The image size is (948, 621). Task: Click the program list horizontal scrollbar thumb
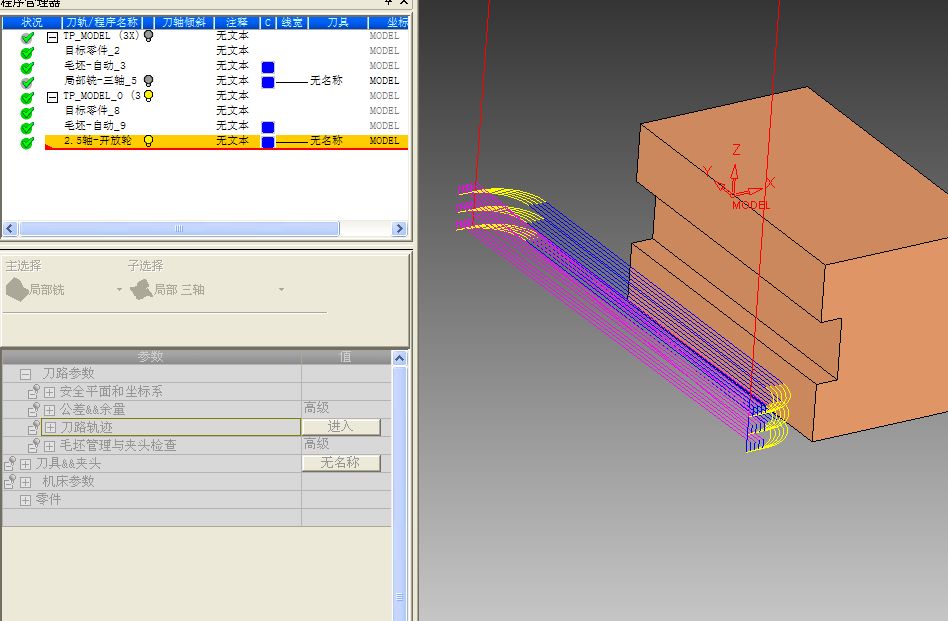pyautogui.click(x=179, y=229)
